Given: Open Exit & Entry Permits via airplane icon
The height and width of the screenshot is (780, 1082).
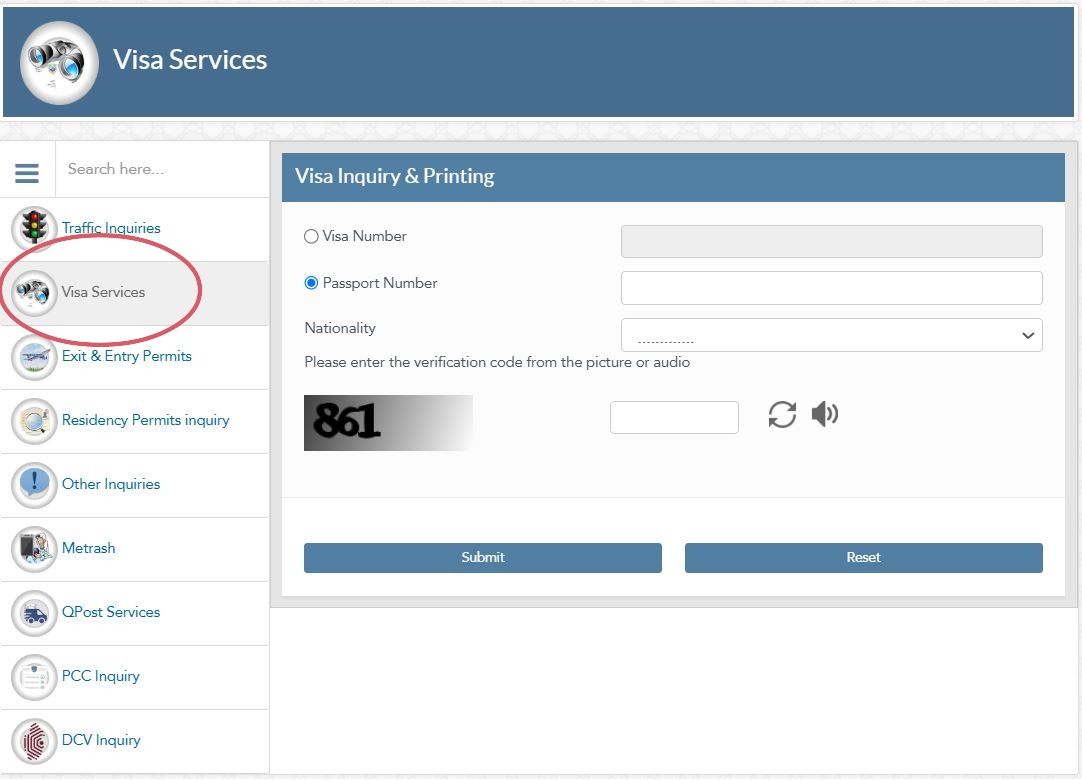Looking at the screenshot, I should (33, 356).
